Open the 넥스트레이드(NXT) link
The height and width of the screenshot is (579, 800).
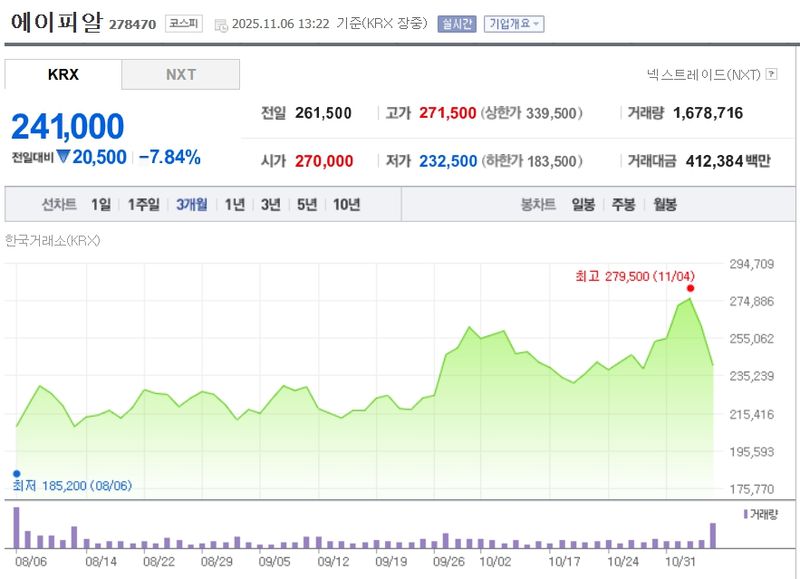pyautogui.click(x=704, y=74)
